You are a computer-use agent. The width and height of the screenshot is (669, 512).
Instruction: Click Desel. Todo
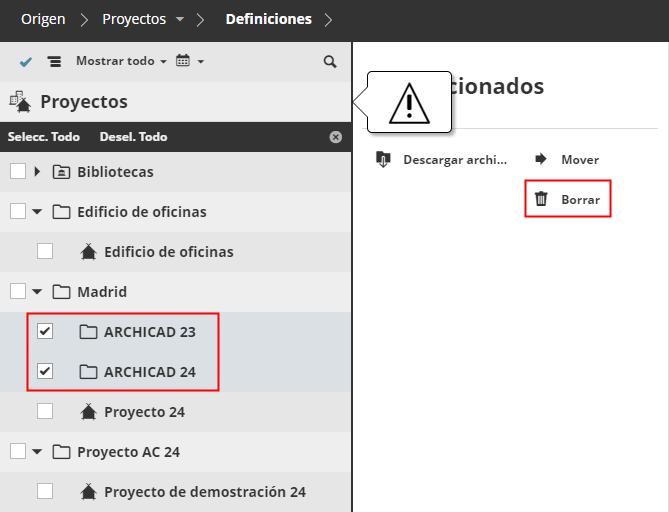(x=133, y=137)
